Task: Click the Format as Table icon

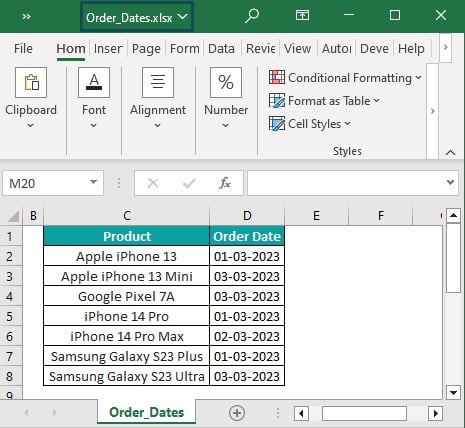Action: 277,101
